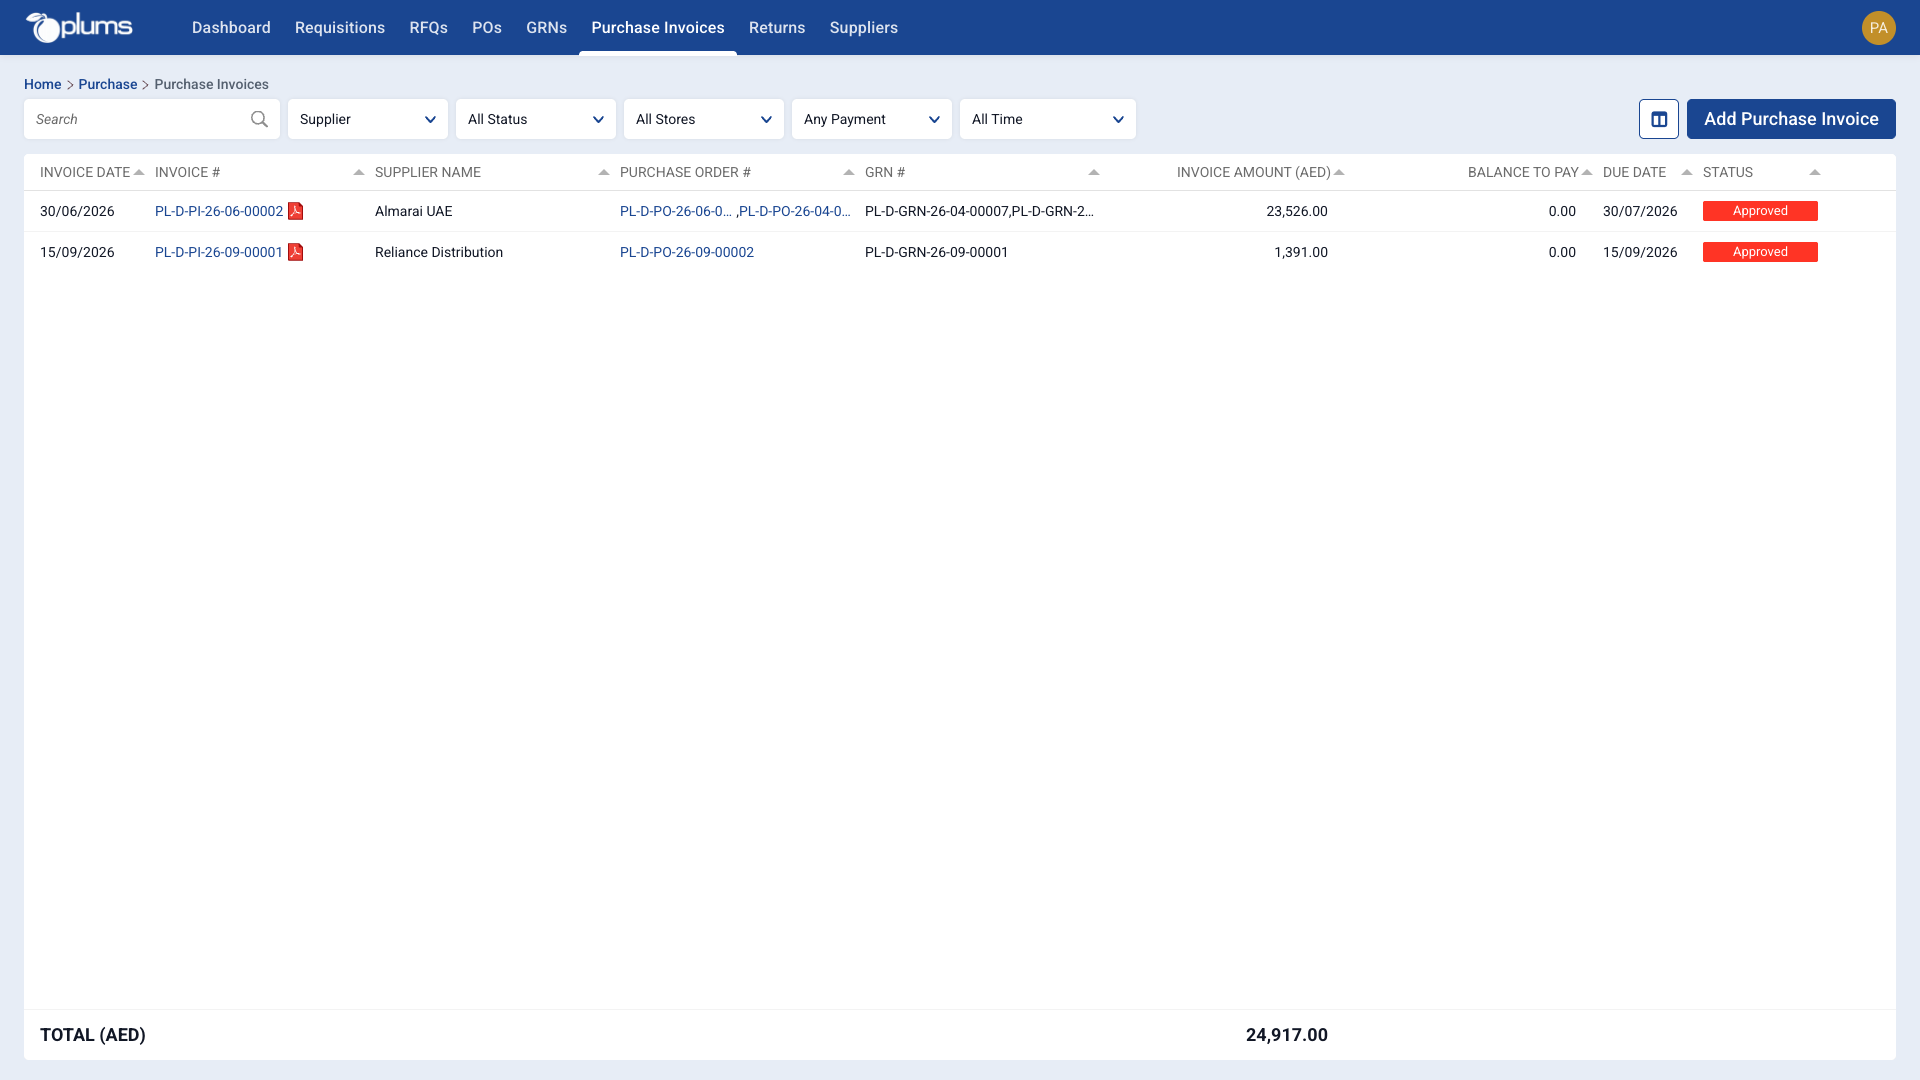
Task: Open PDF for invoice PL-D-PI-26-06-00002
Action: (295, 211)
